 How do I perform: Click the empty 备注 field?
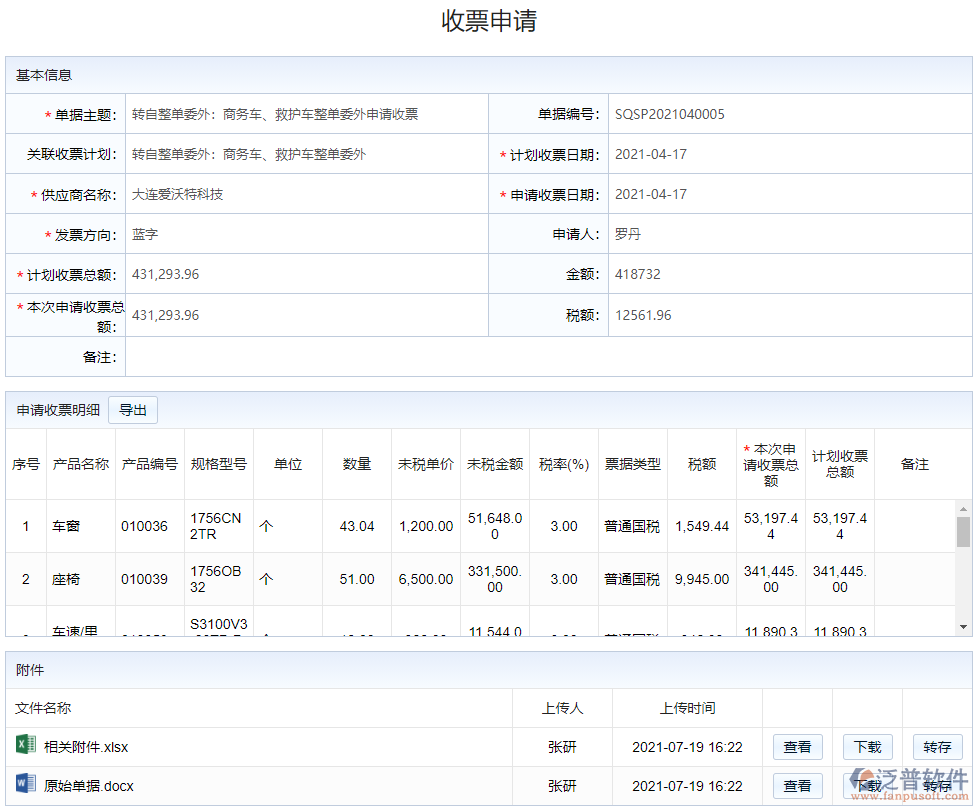[x=547, y=357]
